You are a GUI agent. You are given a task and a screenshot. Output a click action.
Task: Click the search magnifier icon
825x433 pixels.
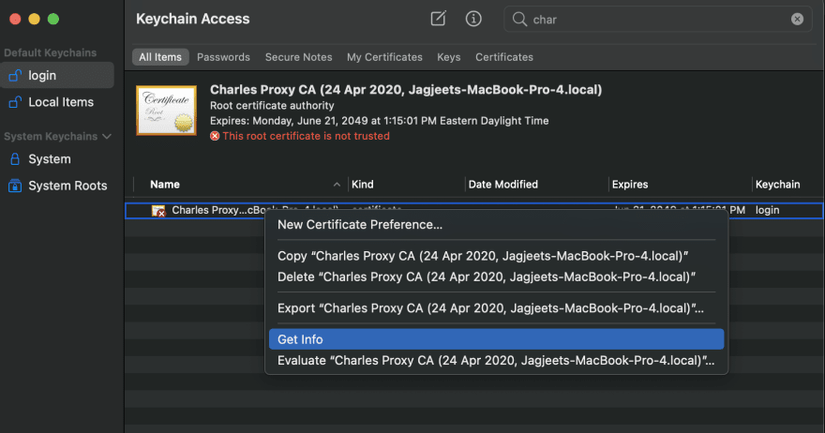click(x=519, y=19)
